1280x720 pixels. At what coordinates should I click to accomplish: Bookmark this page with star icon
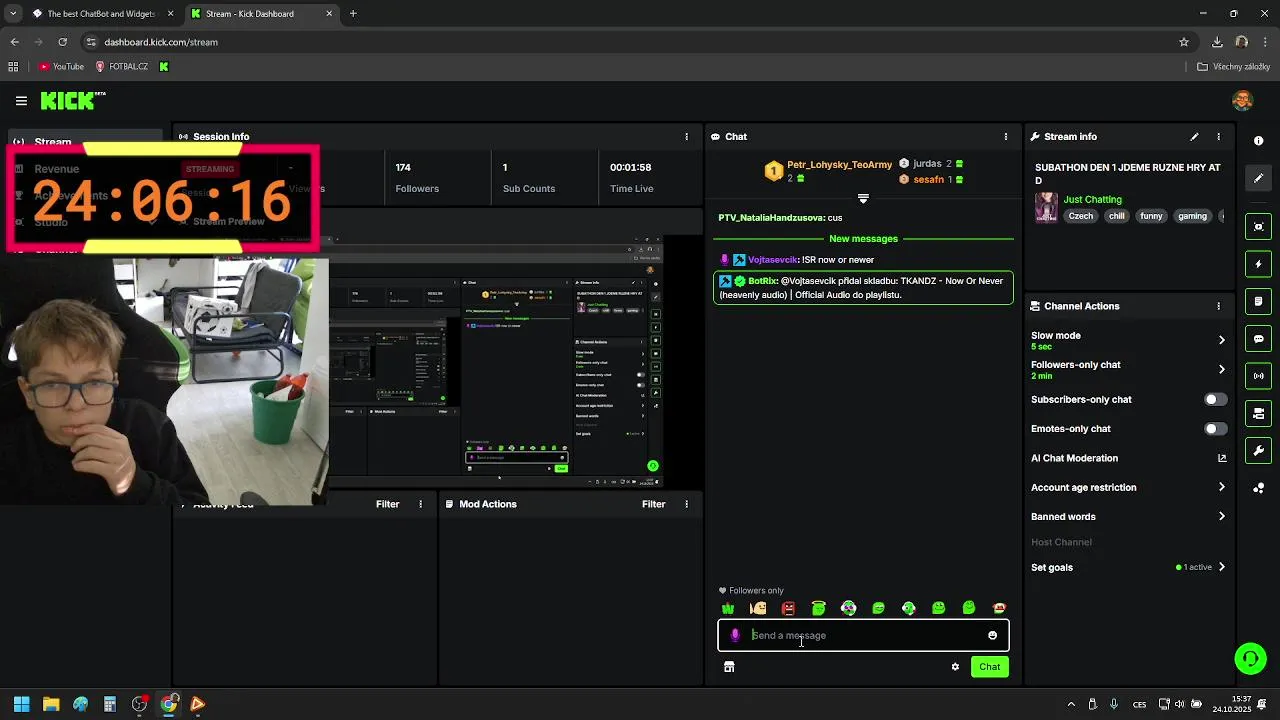pyautogui.click(x=1184, y=42)
